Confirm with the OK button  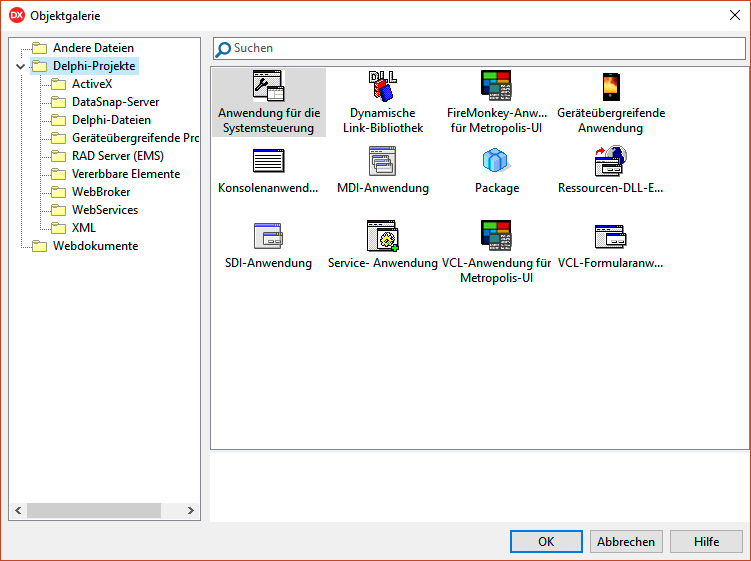point(546,541)
